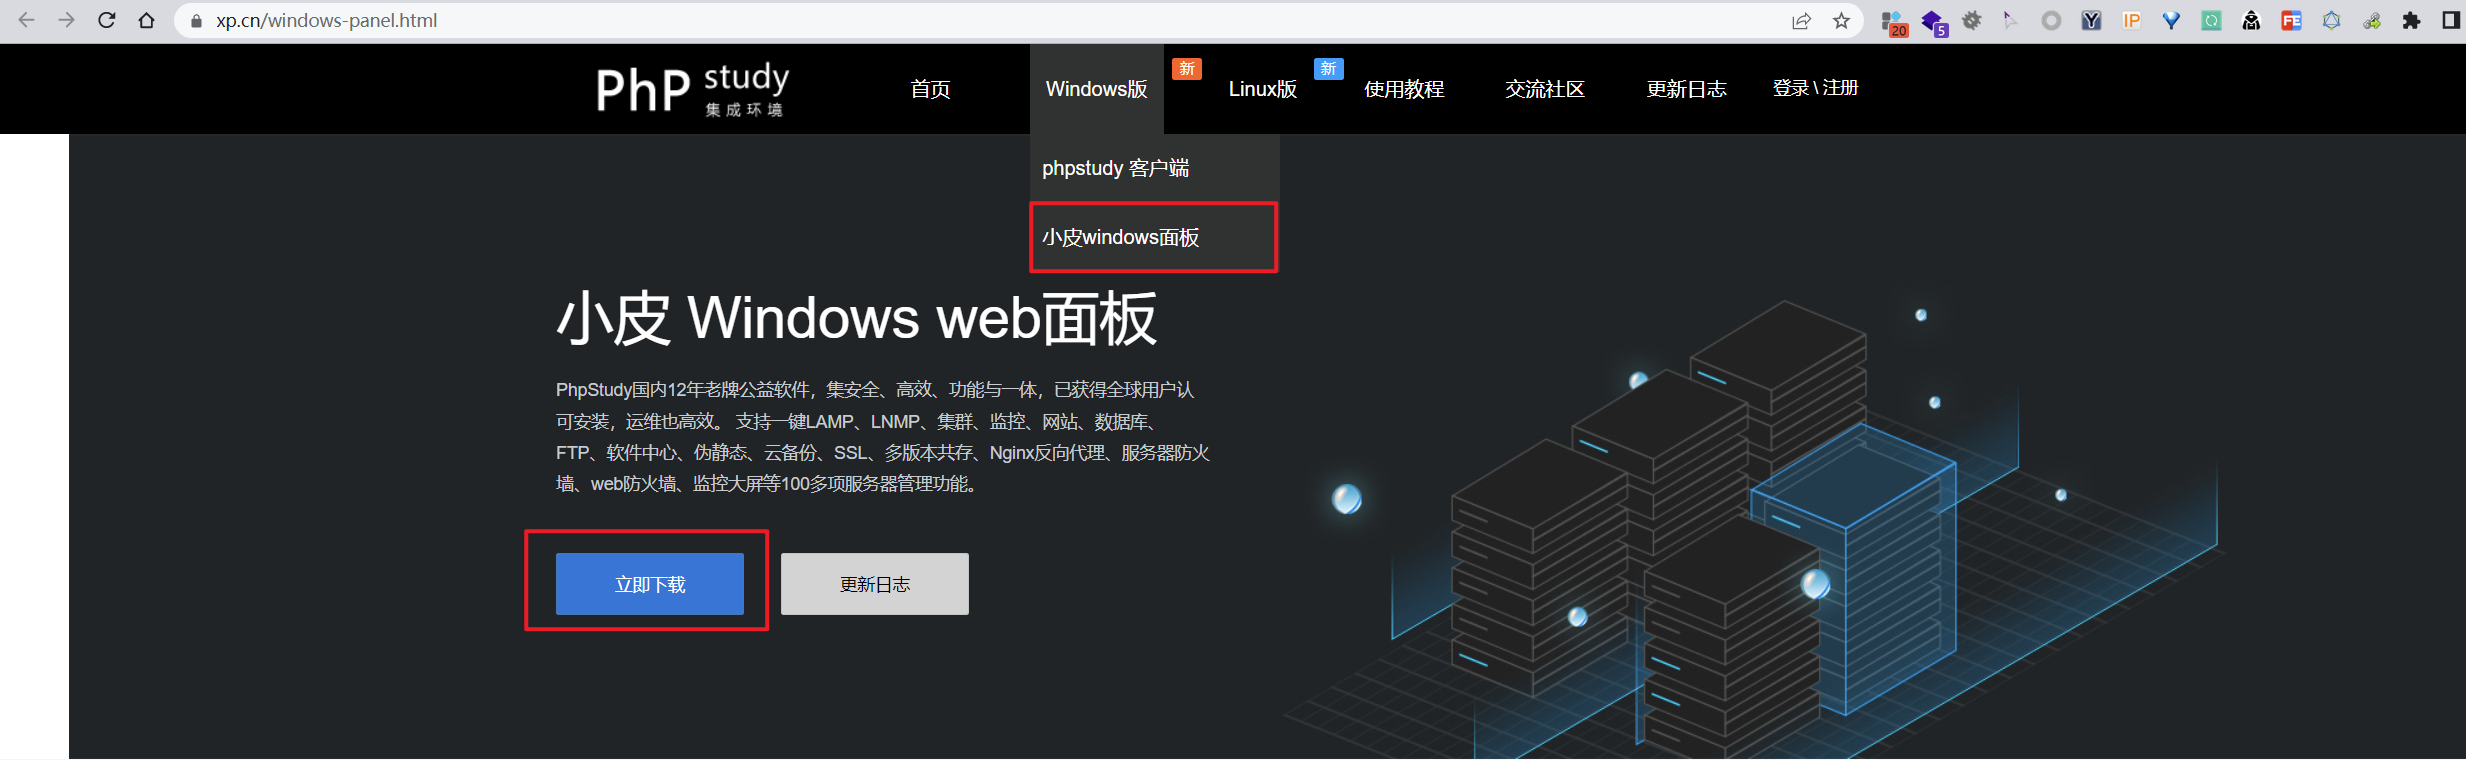Image resolution: width=2466 pixels, height=760 pixels.
Task: Open the Windows版 navigation menu
Action: click(1097, 89)
